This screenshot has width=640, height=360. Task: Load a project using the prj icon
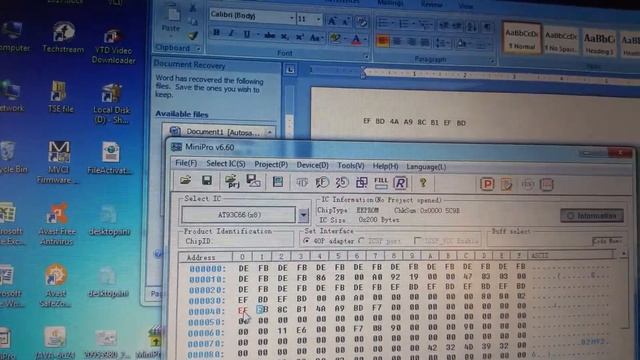coord(232,181)
